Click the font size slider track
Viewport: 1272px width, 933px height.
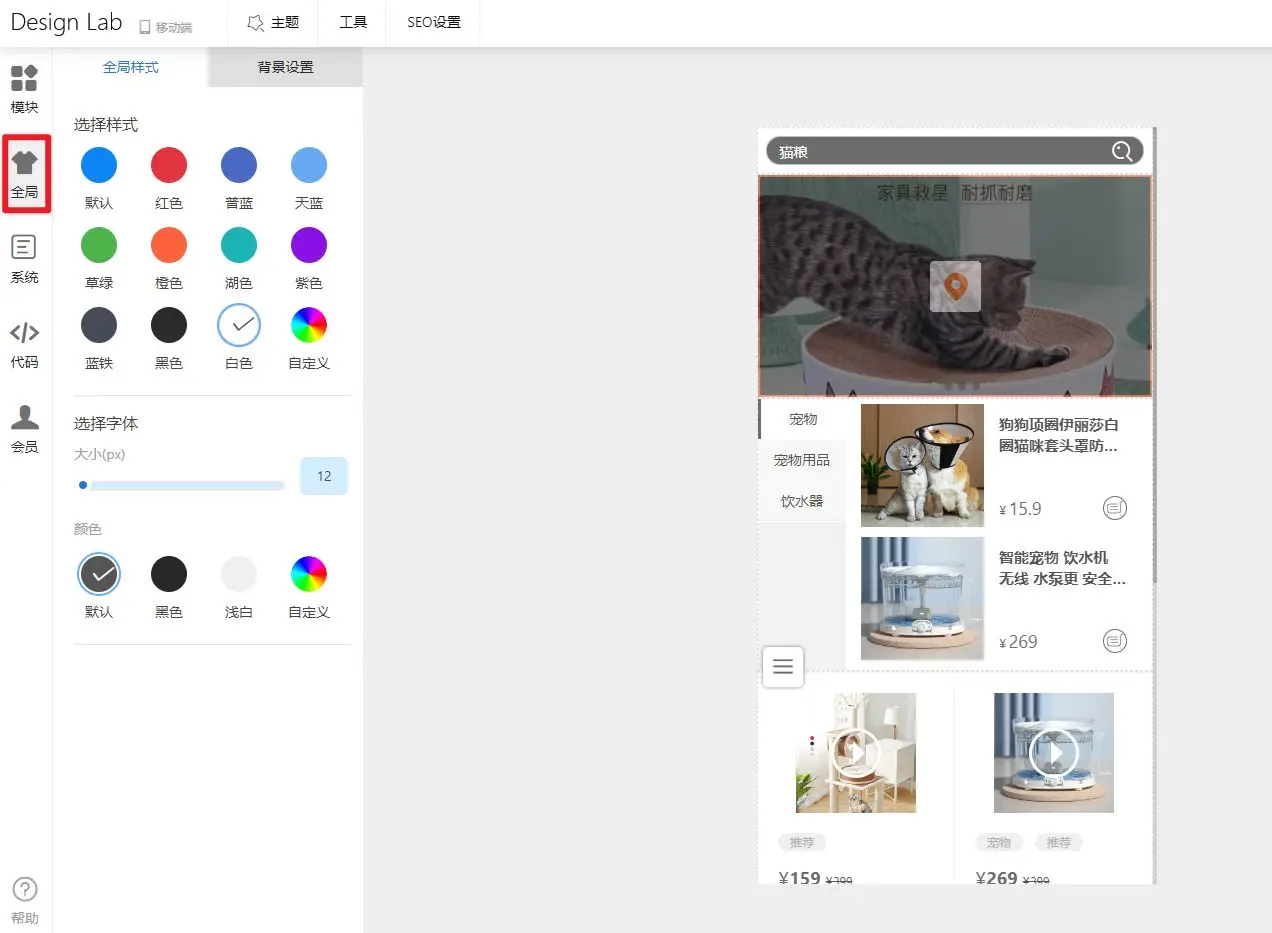click(186, 486)
